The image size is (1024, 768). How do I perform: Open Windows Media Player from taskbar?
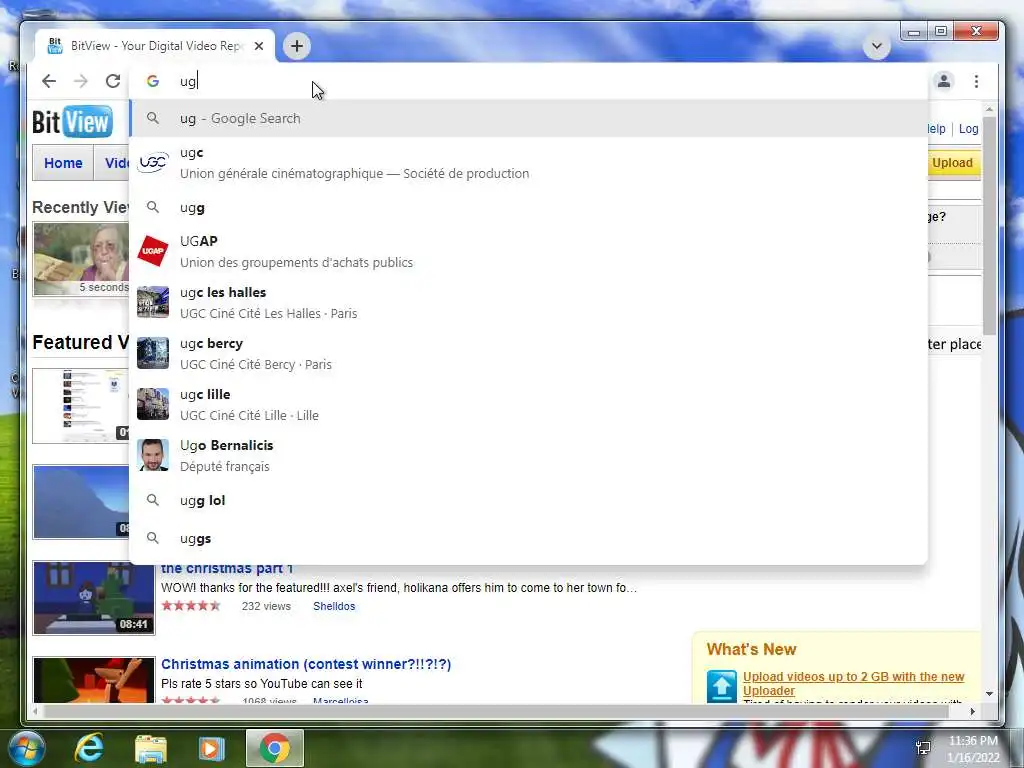click(211, 748)
